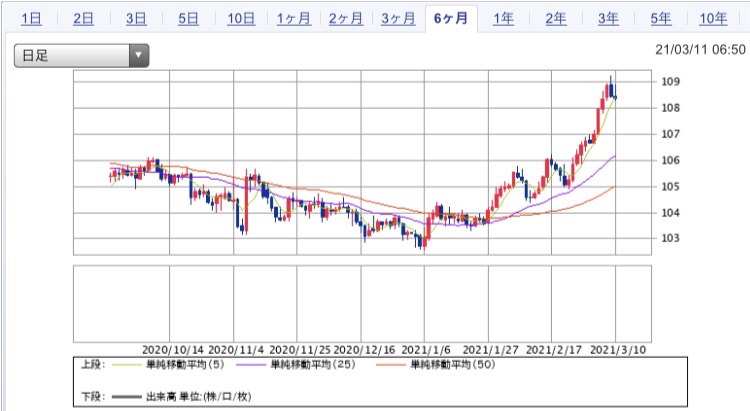
Task: Click the 104 price axis label
Action: pos(670,213)
